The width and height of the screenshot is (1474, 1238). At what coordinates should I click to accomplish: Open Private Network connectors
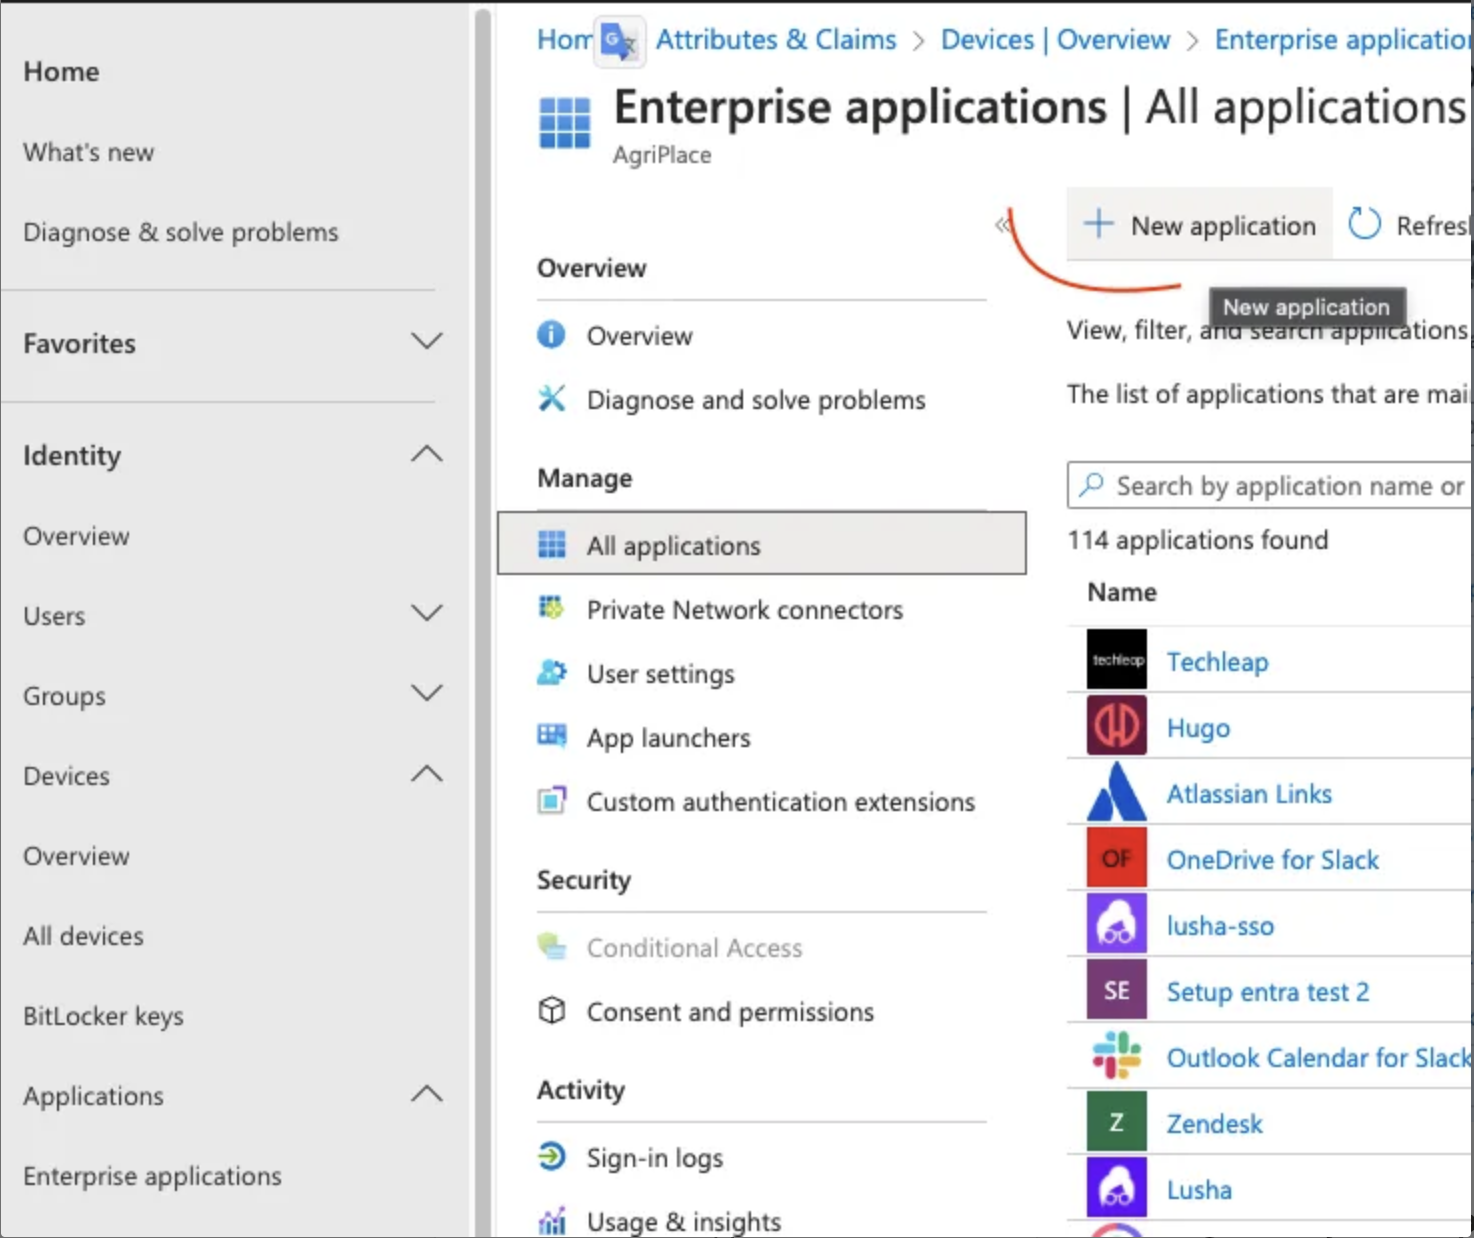click(744, 610)
